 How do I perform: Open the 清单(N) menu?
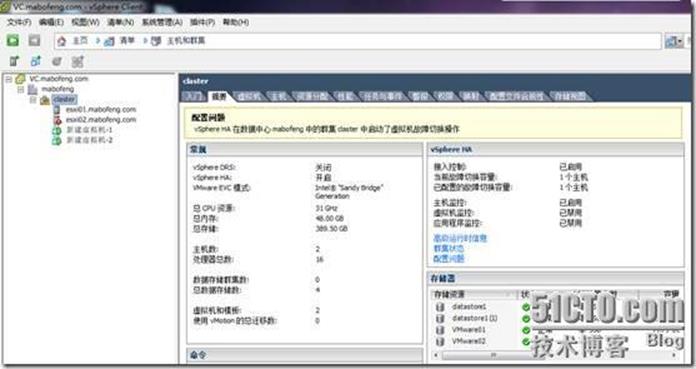[120, 22]
